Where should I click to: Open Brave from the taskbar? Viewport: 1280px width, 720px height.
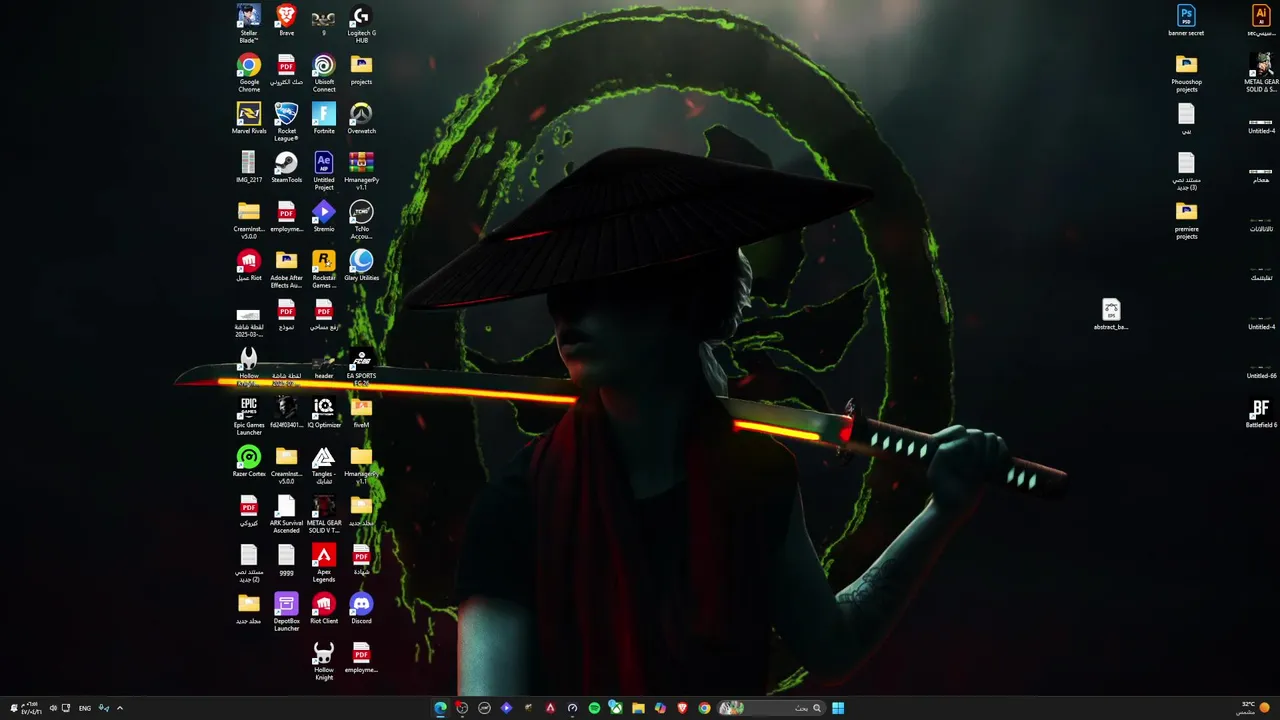tap(682, 708)
